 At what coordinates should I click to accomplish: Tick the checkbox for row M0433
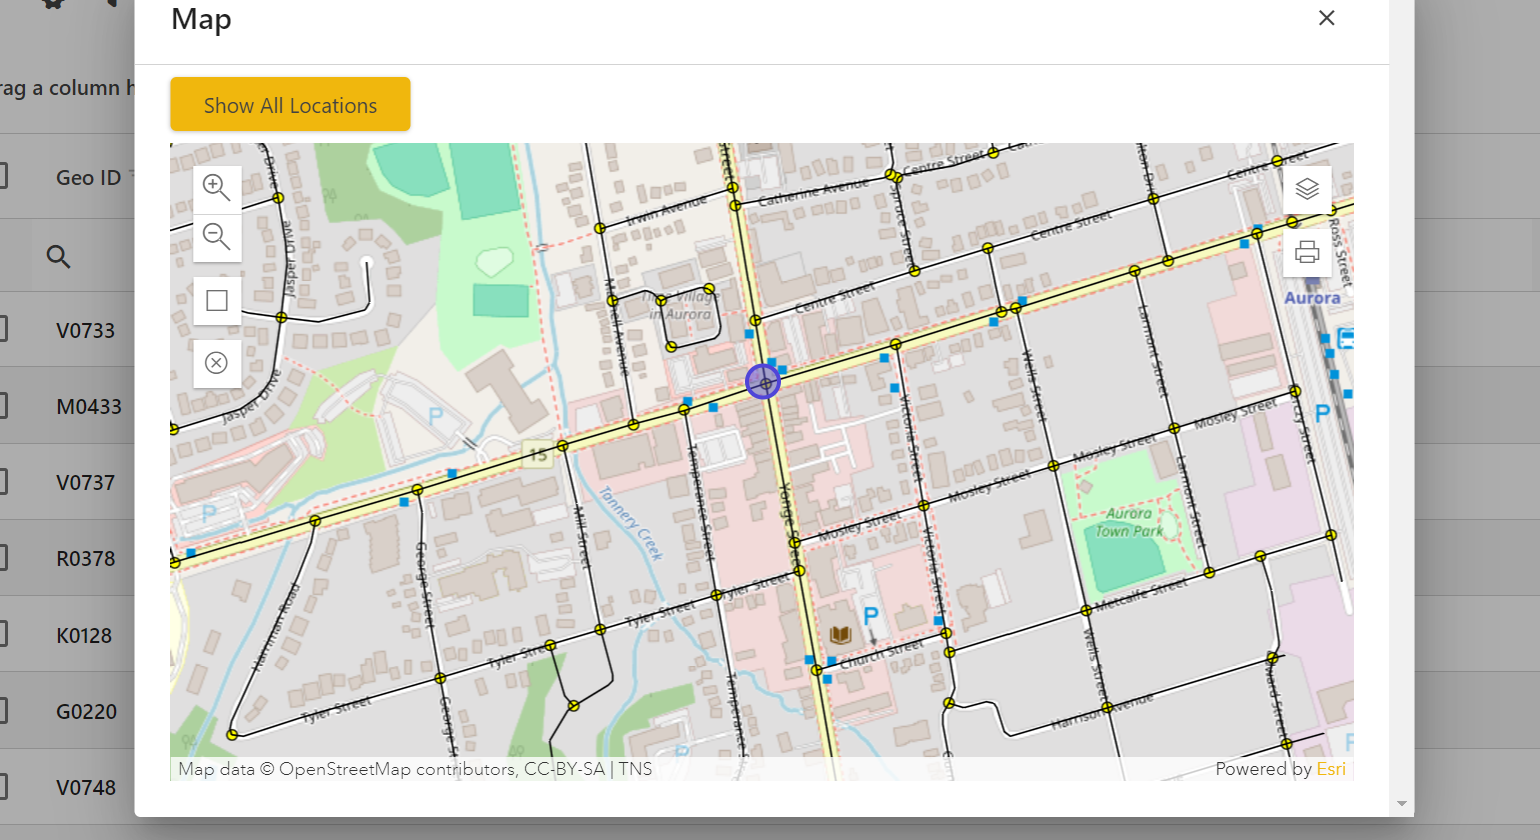(3, 406)
